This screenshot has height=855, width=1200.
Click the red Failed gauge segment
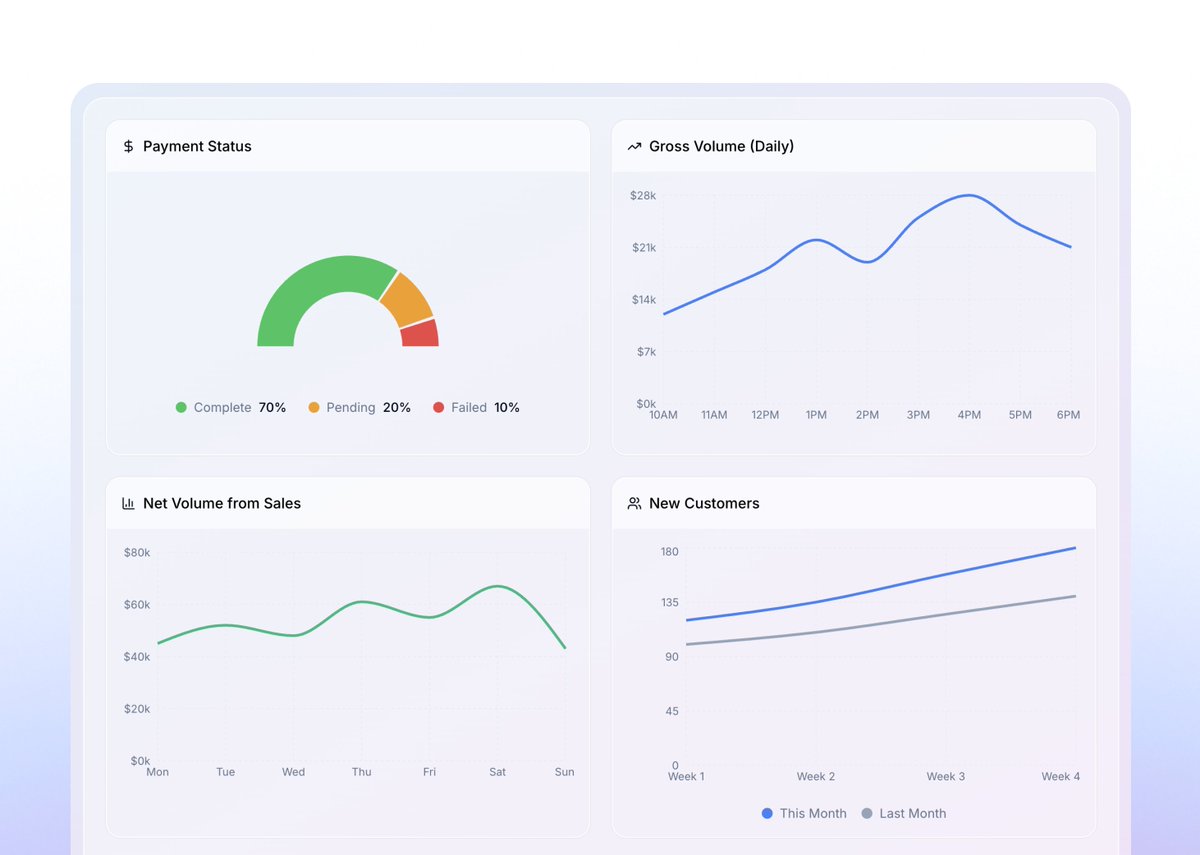[420, 334]
